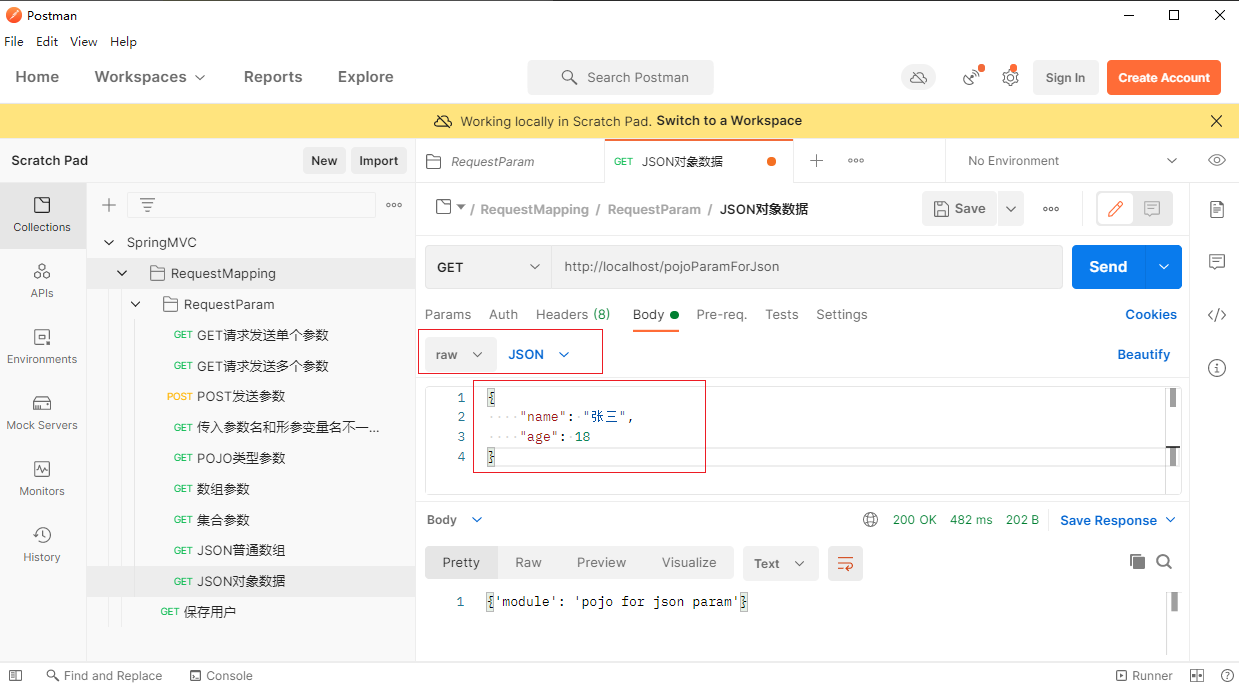Click the Beautify link
Screen dimensions: 1239x689
[1143, 355]
